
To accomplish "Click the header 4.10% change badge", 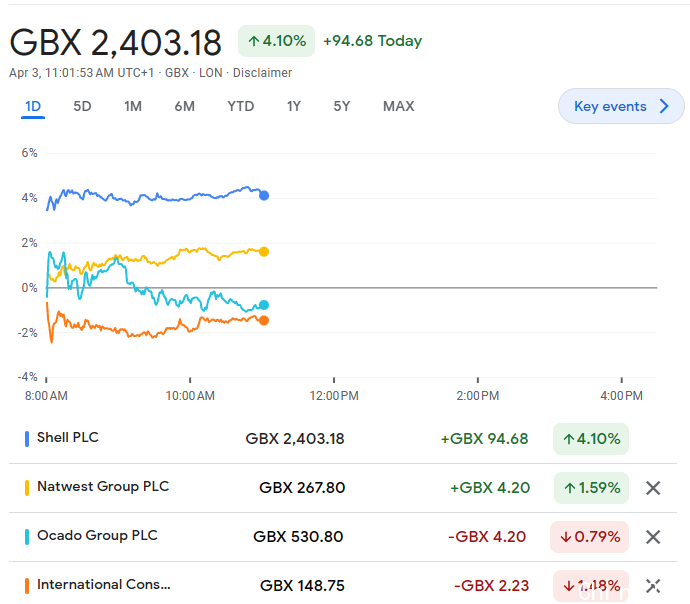I will click(x=276, y=41).
